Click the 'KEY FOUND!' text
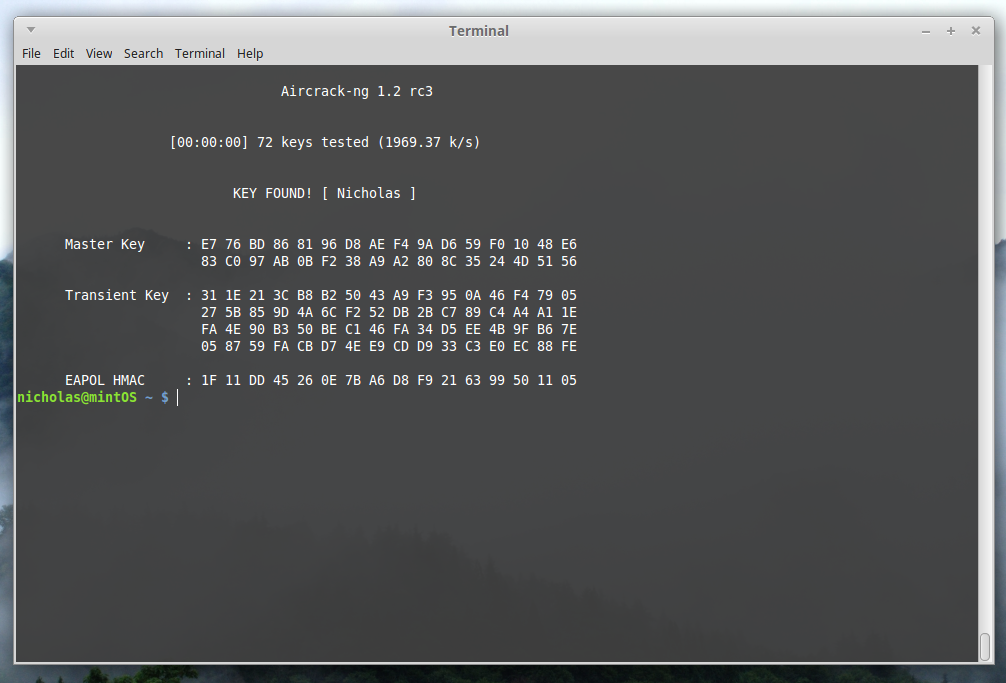 [272, 193]
